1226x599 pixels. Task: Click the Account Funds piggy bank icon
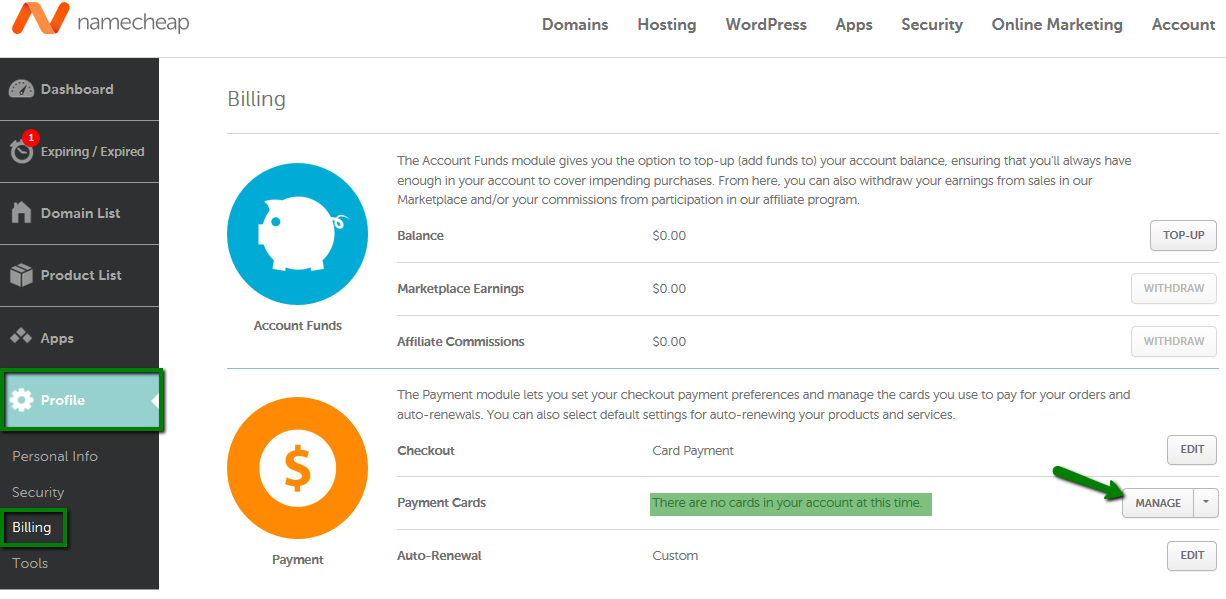298,234
